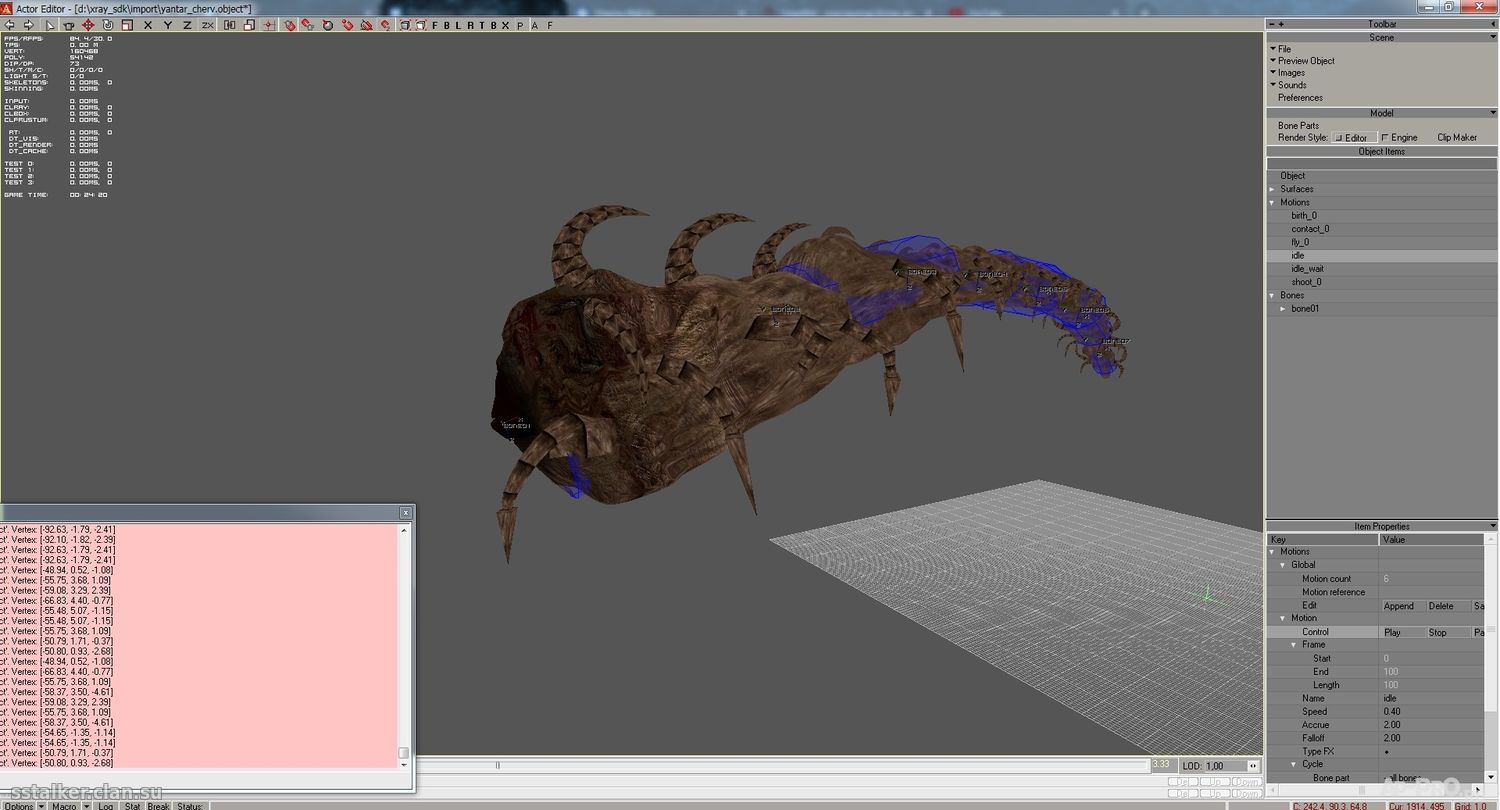Click the reset X view button
The width and height of the screenshot is (1500, 810).
click(505, 24)
